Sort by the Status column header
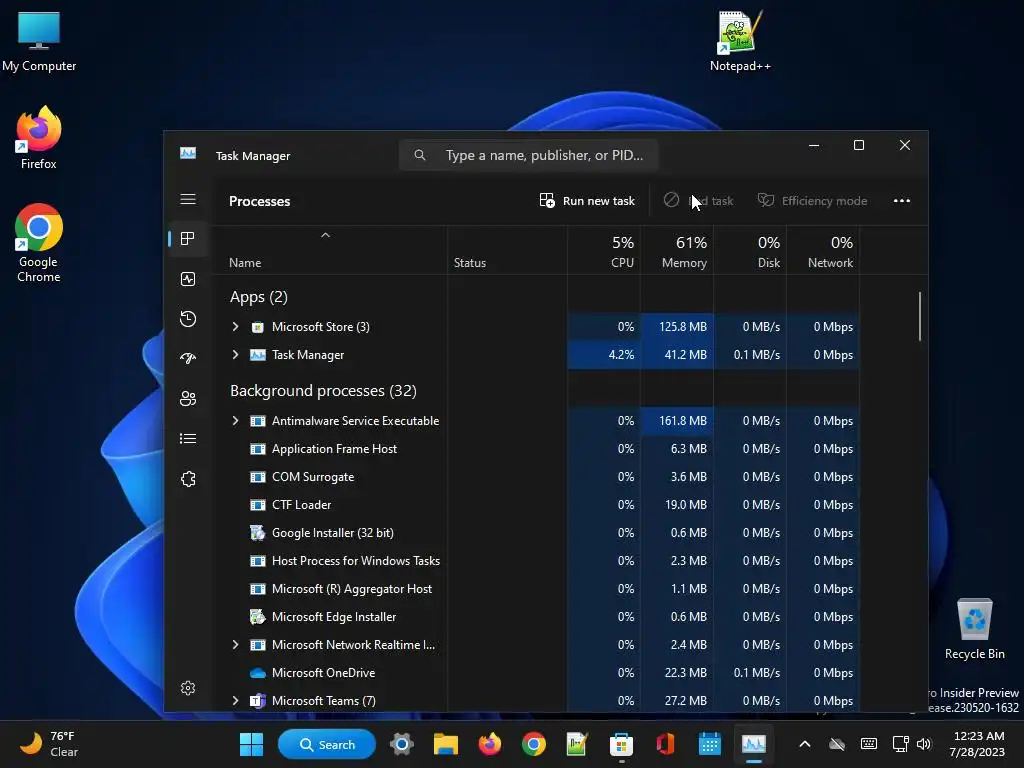Viewport: 1024px width, 768px height. pyautogui.click(x=507, y=251)
